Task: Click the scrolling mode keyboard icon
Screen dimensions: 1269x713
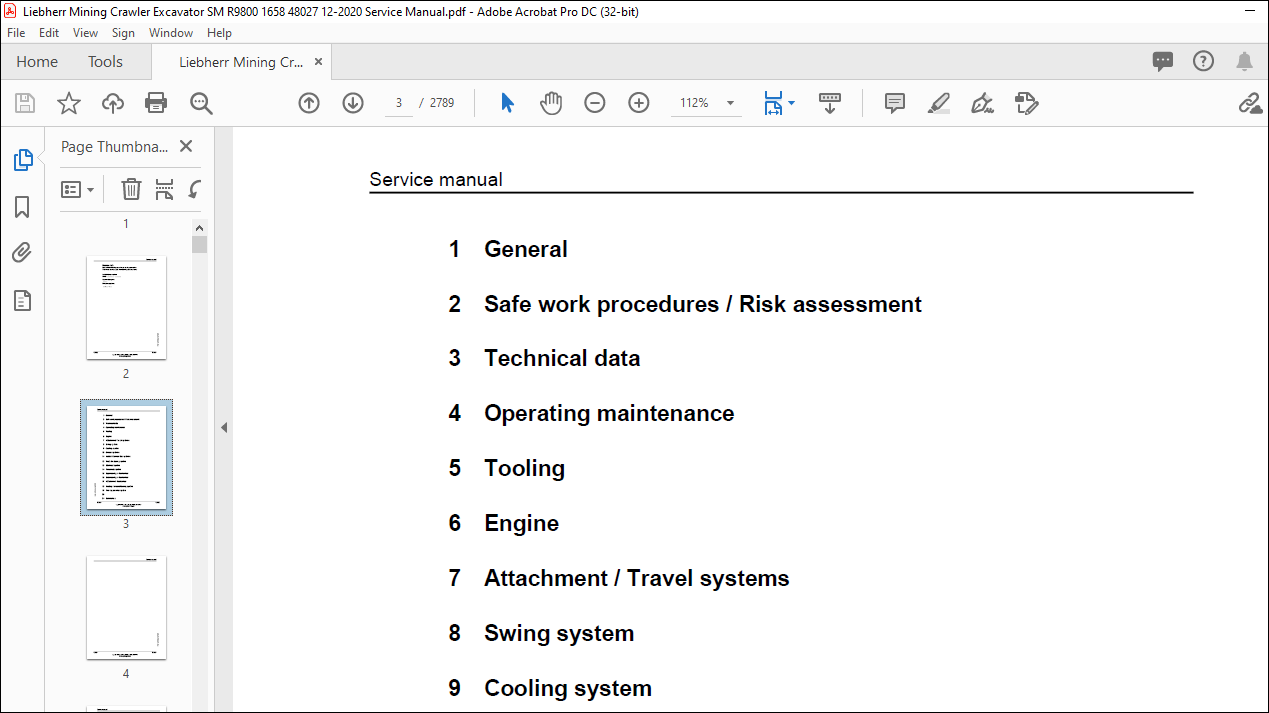Action: pyautogui.click(x=829, y=103)
